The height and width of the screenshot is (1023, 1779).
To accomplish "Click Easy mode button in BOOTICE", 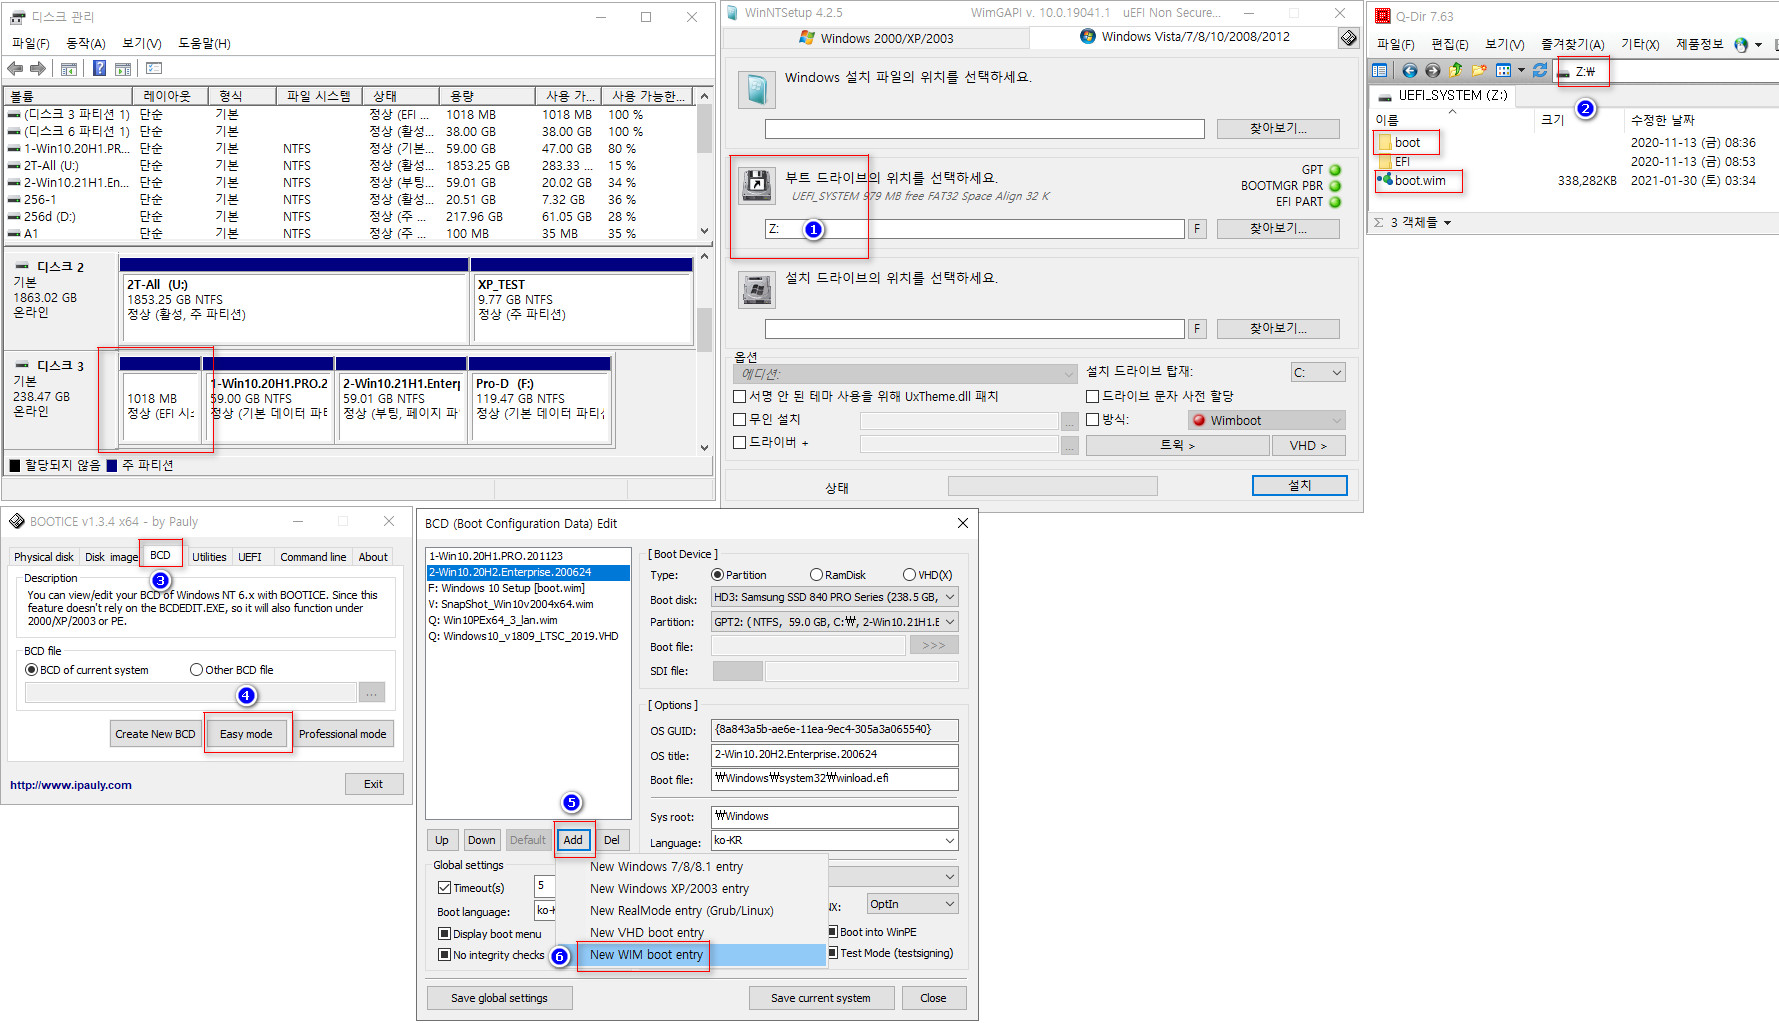I will click(x=246, y=734).
